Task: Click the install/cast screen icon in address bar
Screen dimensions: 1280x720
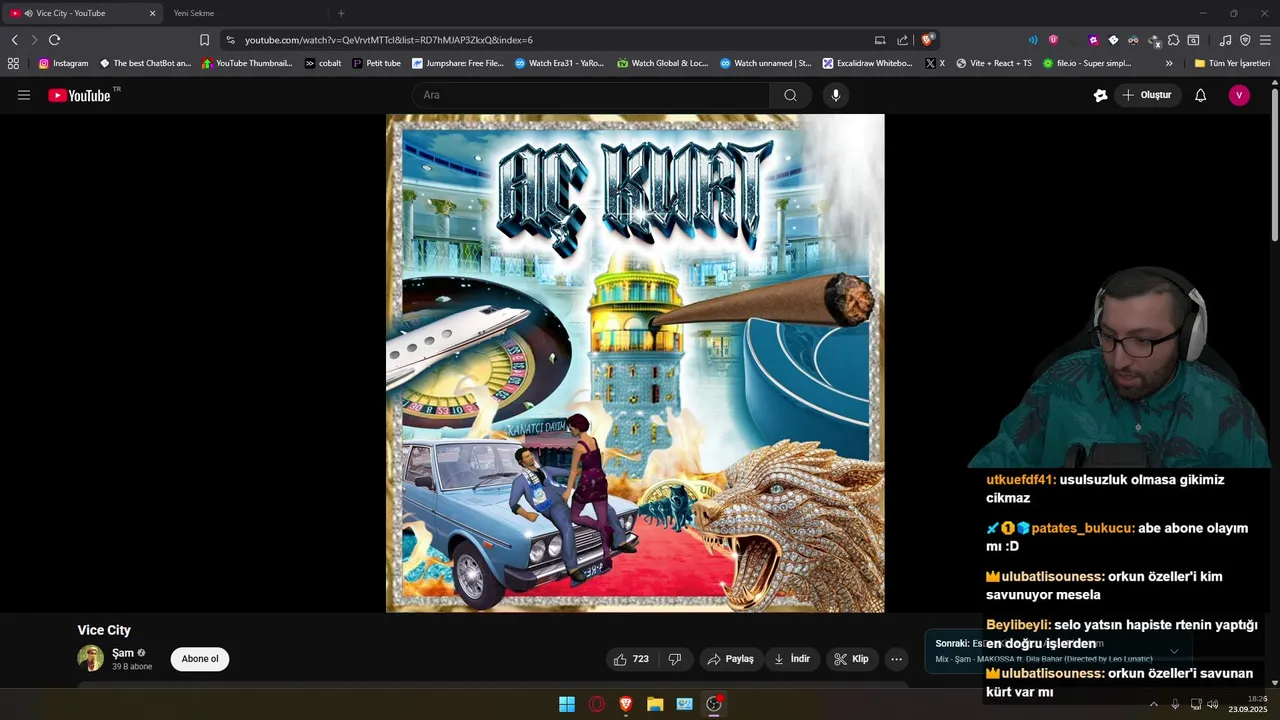Action: (x=880, y=40)
